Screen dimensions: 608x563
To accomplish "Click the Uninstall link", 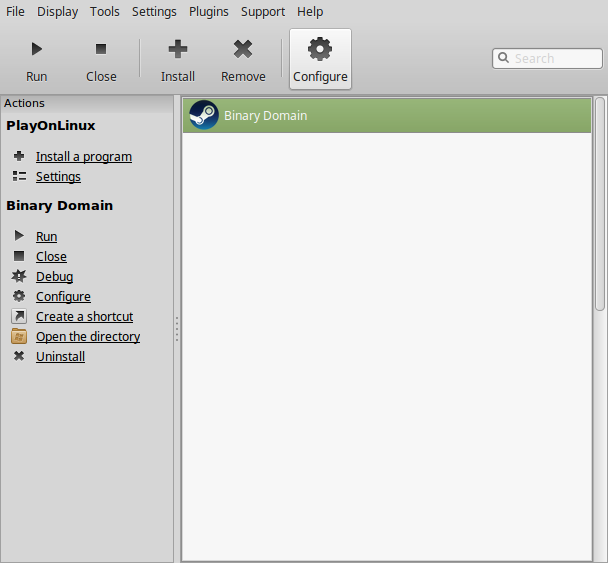I will tap(60, 357).
